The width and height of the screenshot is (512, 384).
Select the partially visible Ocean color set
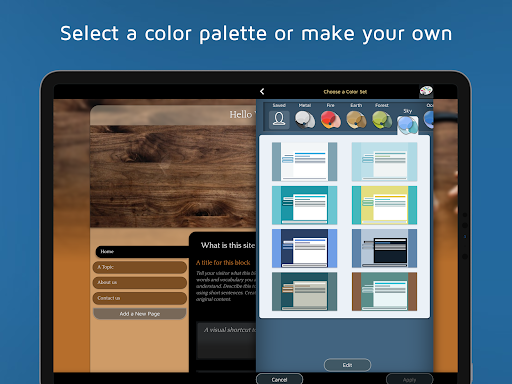(429, 120)
